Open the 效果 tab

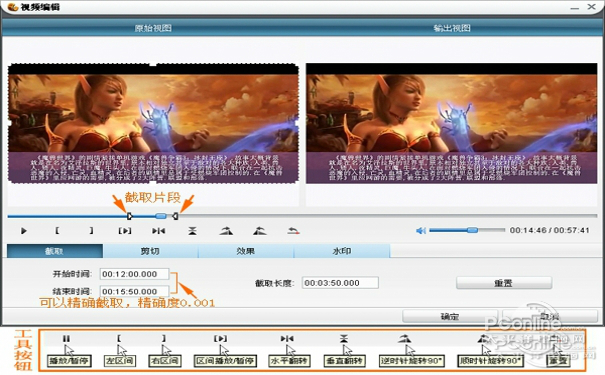tap(246, 251)
